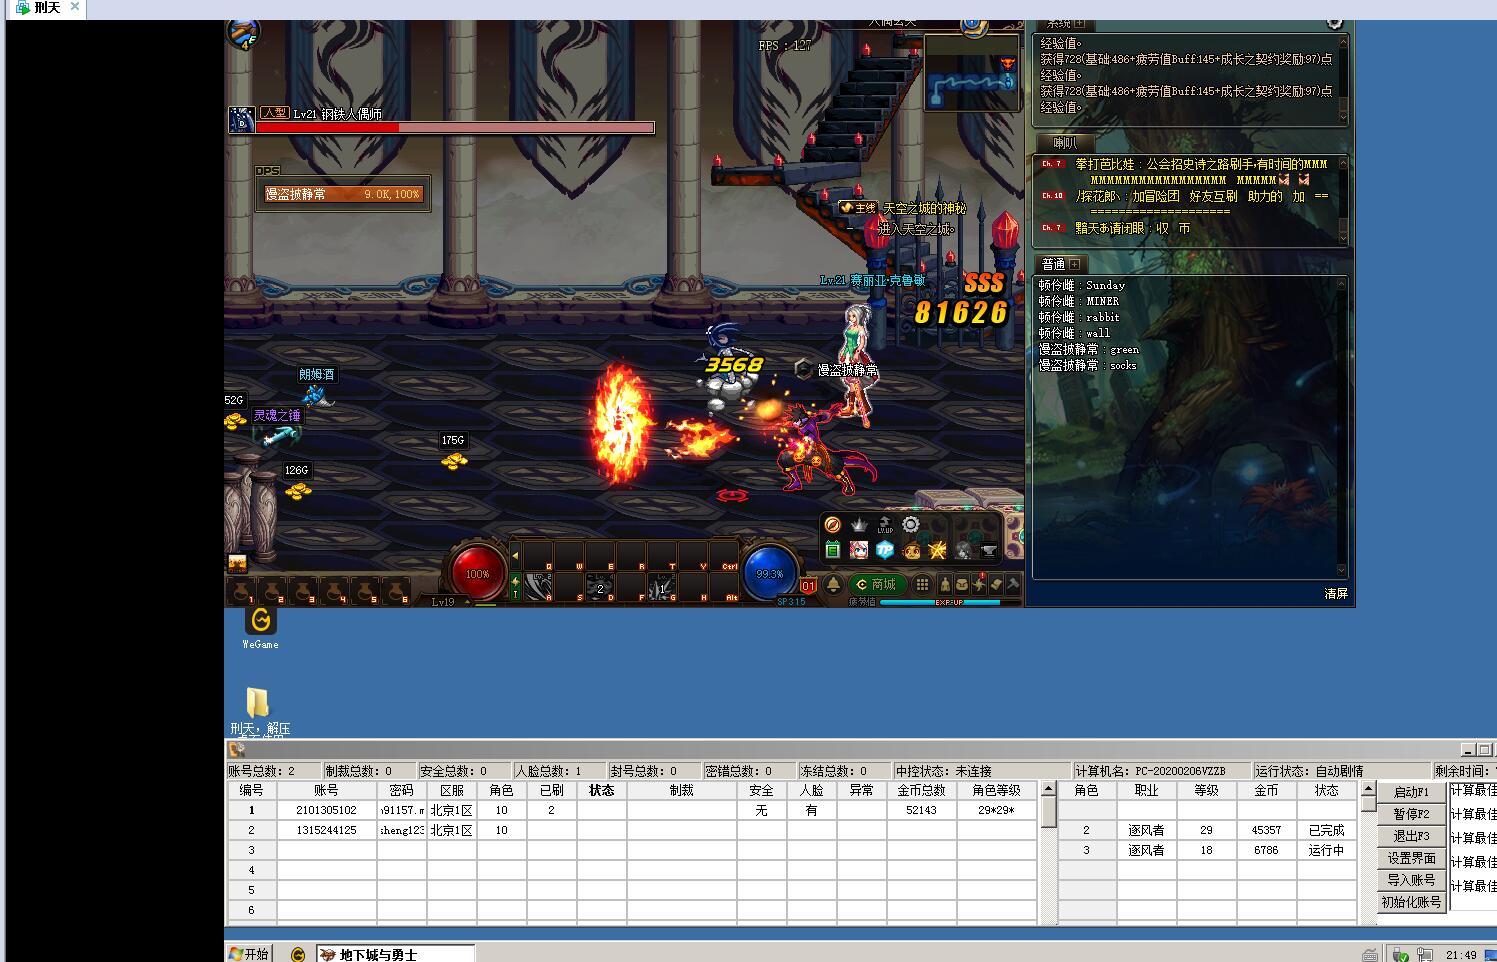Image resolution: width=1497 pixels, height=962 pixels.
Task: Click account table scroll up arrow
Action: [1049, 788]
